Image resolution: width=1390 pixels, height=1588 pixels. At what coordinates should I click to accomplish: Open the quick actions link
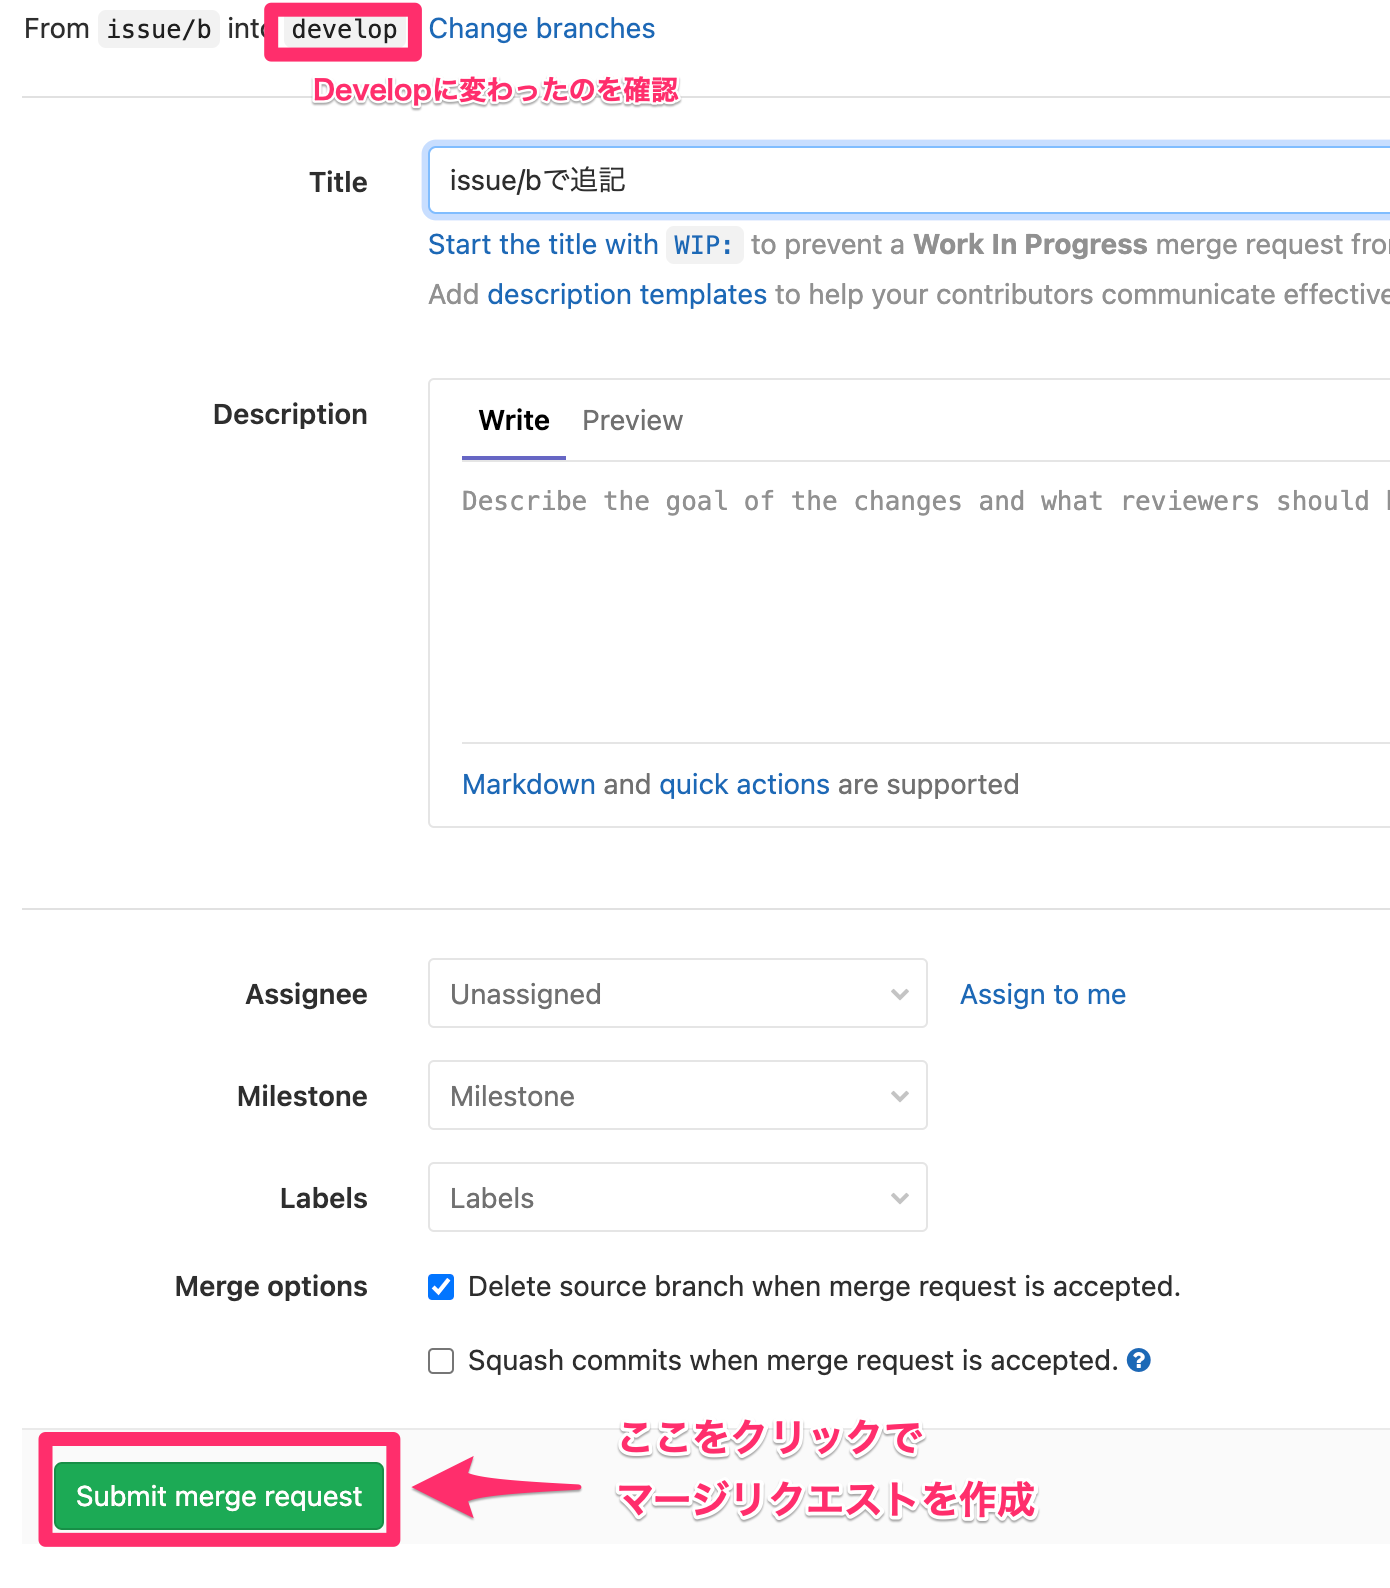coord(744,785)
